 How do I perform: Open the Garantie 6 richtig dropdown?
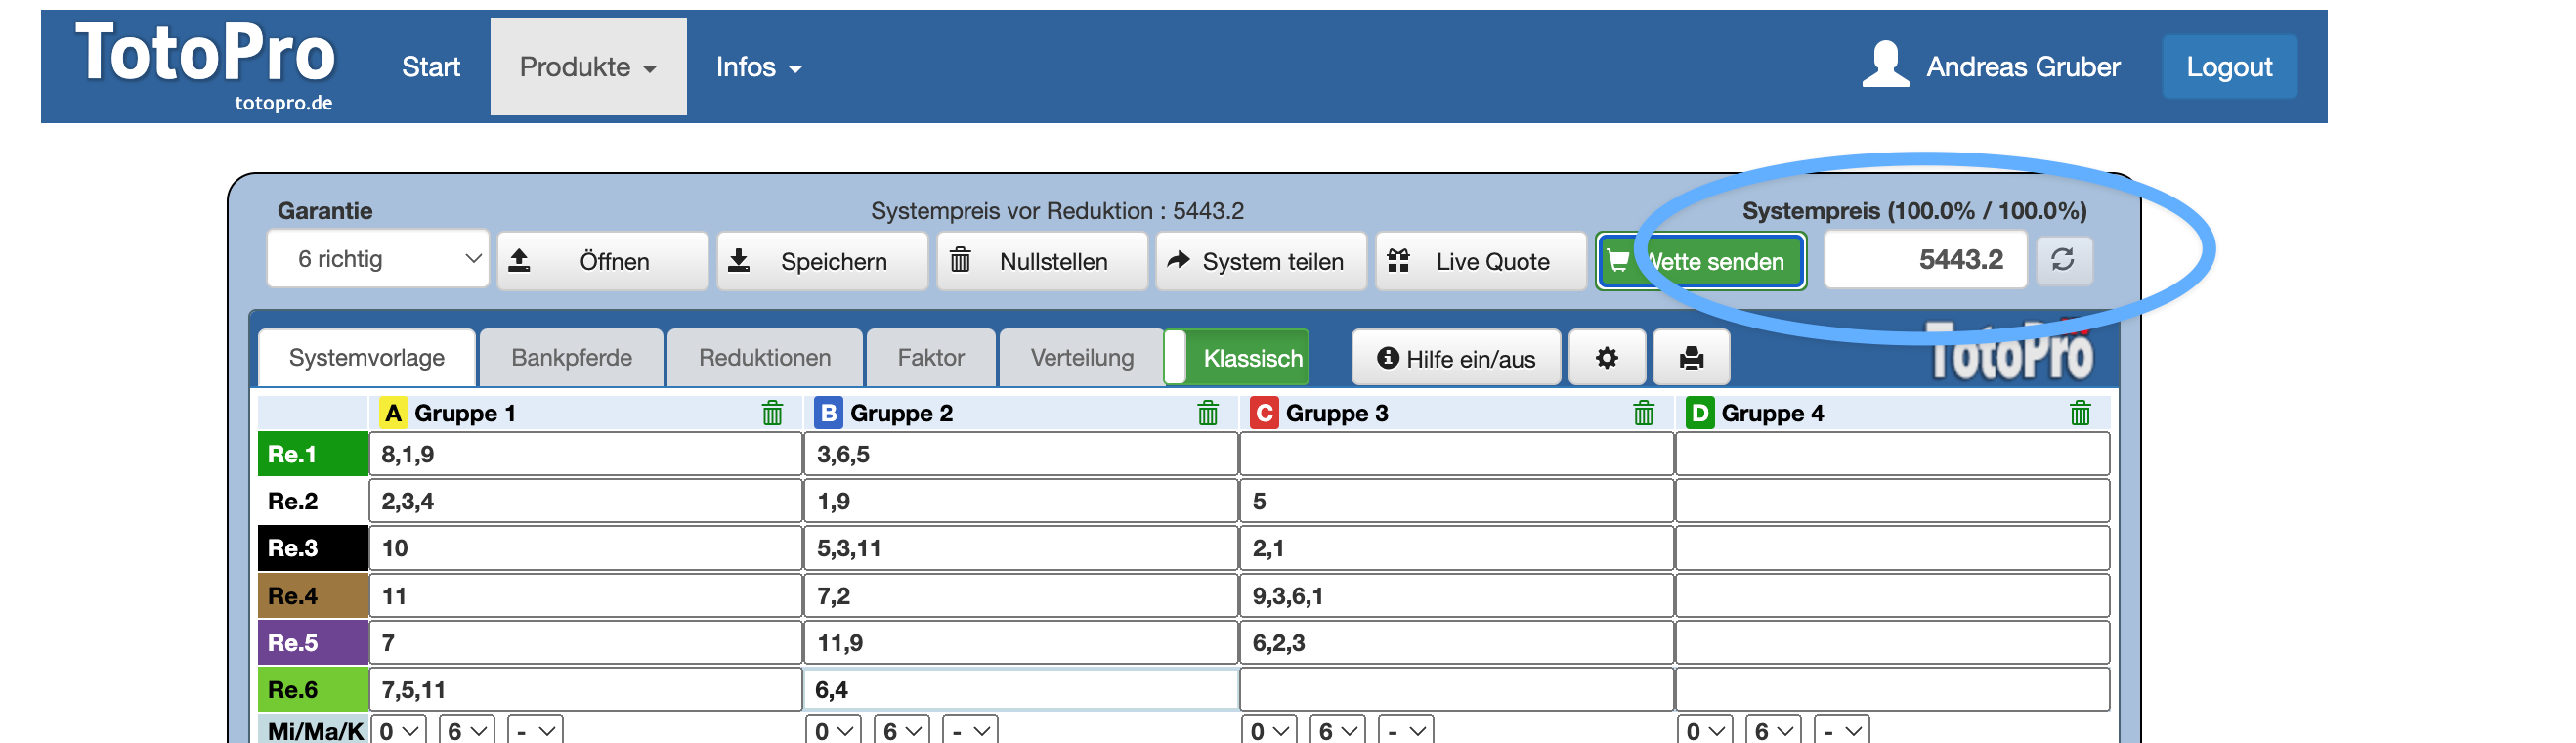pyautogui.click(x=378, y=260)
